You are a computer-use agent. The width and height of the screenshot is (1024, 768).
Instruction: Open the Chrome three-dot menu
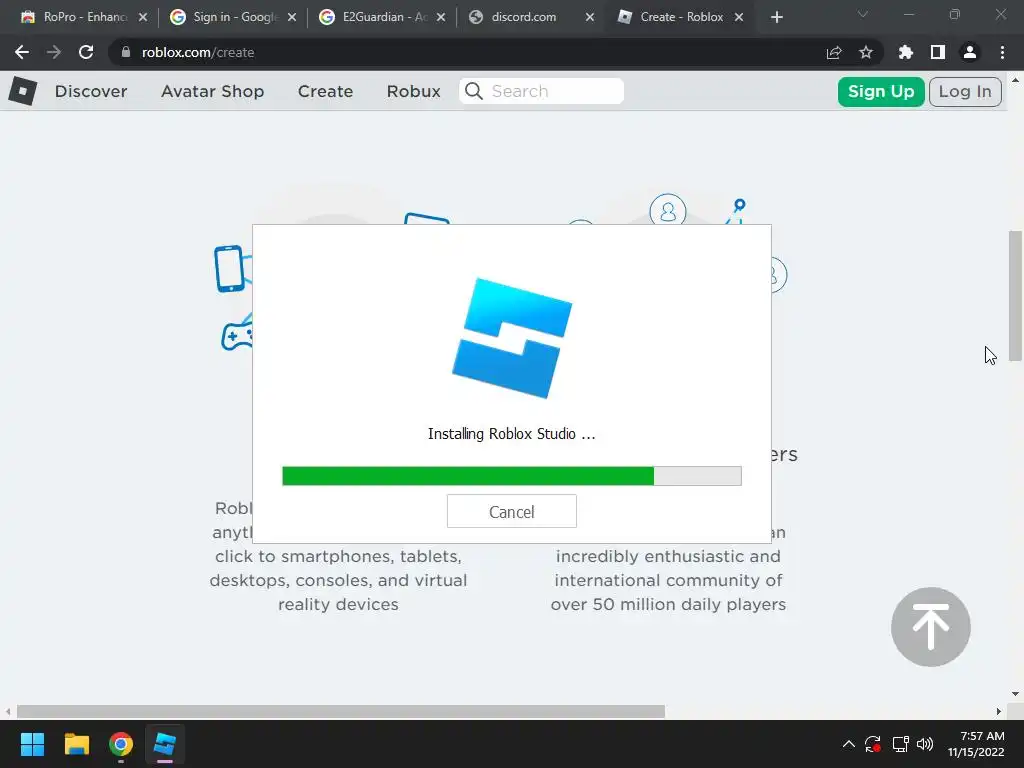tap(1002, 52)
